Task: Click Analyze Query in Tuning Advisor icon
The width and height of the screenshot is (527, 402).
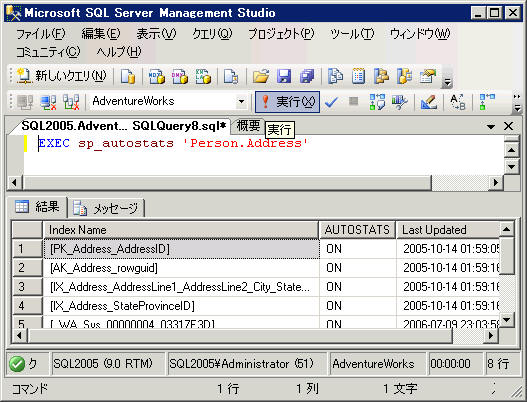Action: coord(400,102)
